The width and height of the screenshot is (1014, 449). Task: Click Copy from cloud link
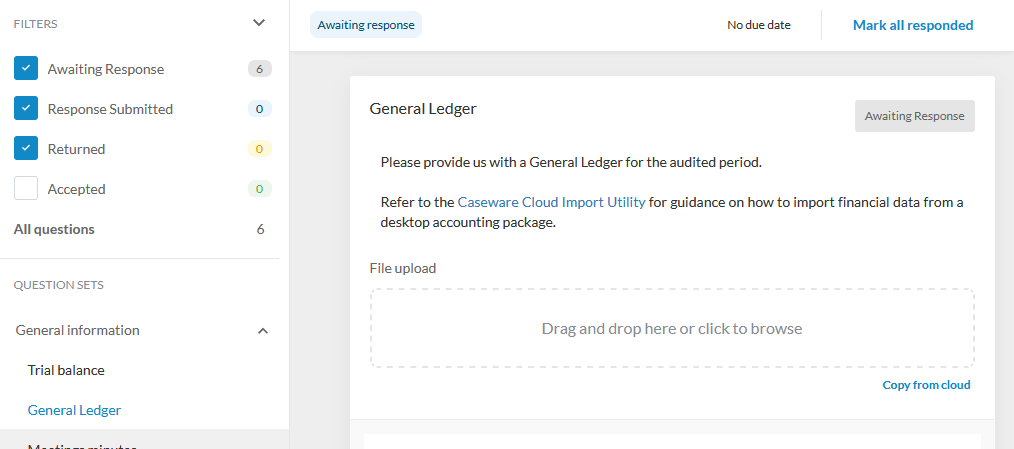(x=926, y=385)
